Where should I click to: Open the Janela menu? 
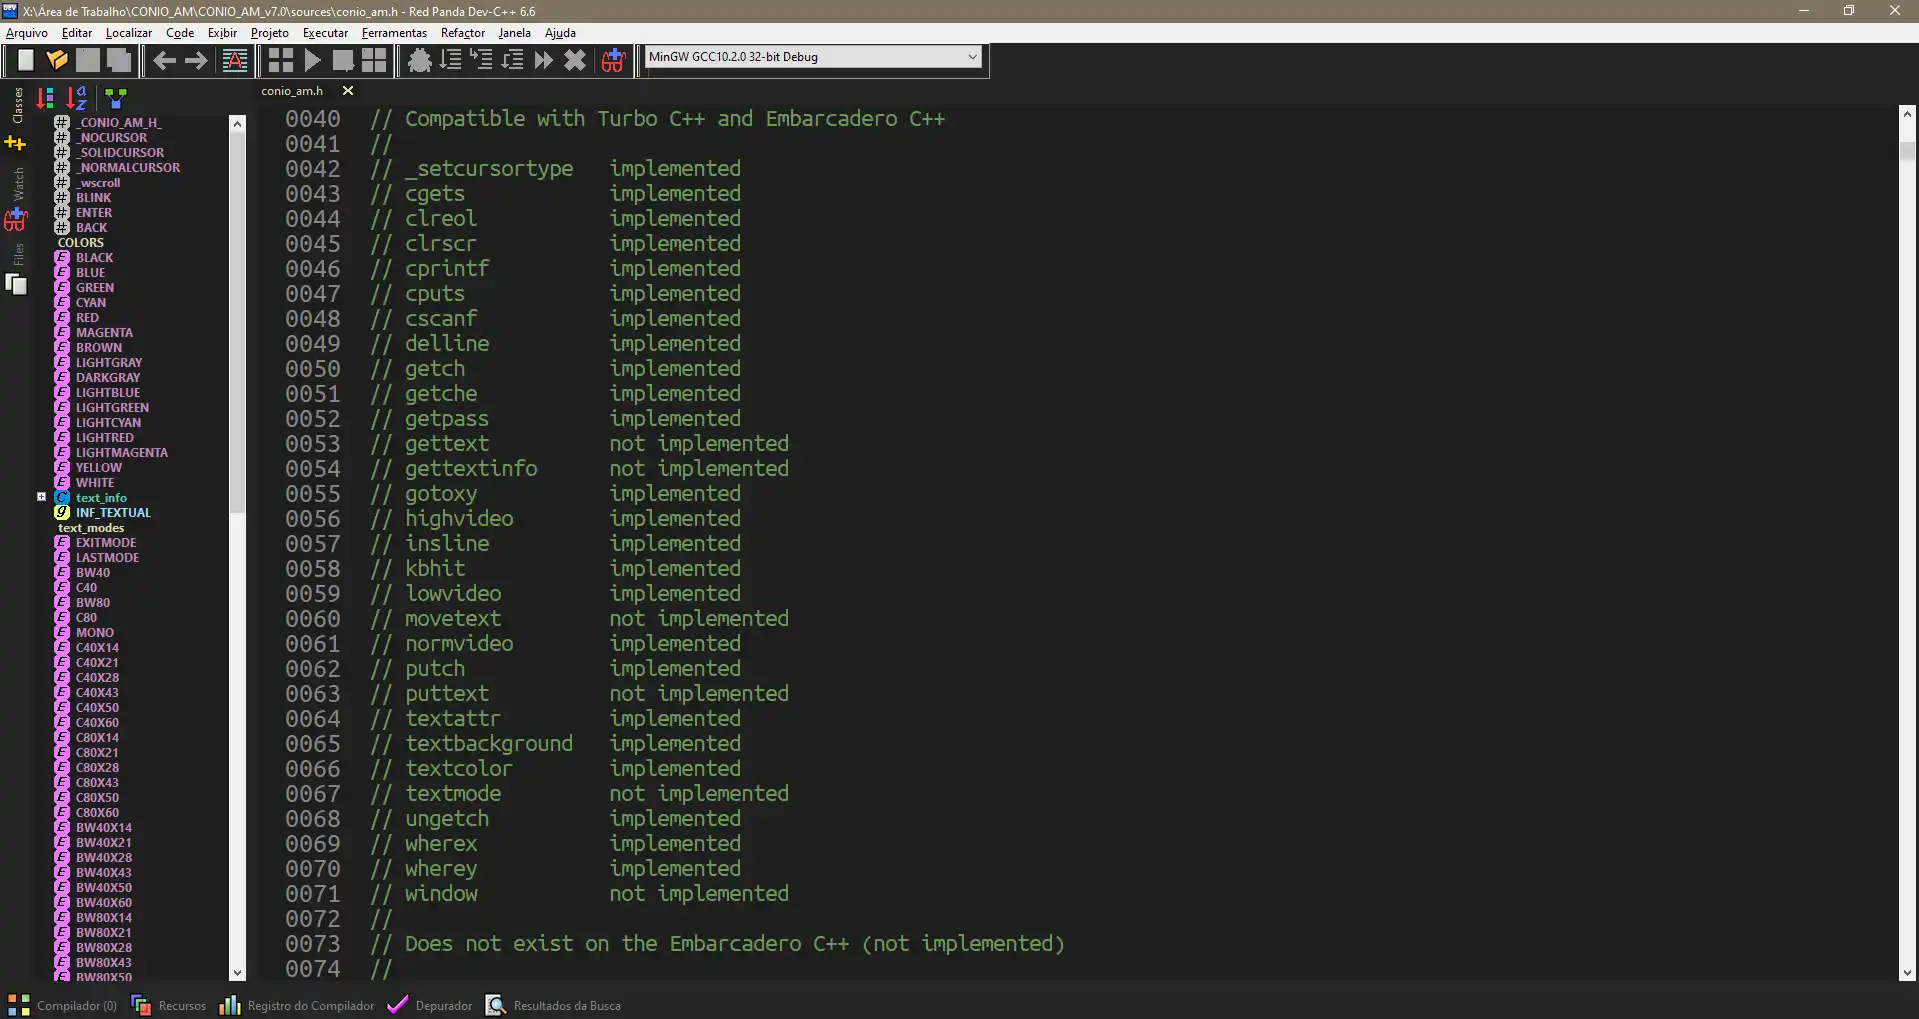[x=515, y=33]
